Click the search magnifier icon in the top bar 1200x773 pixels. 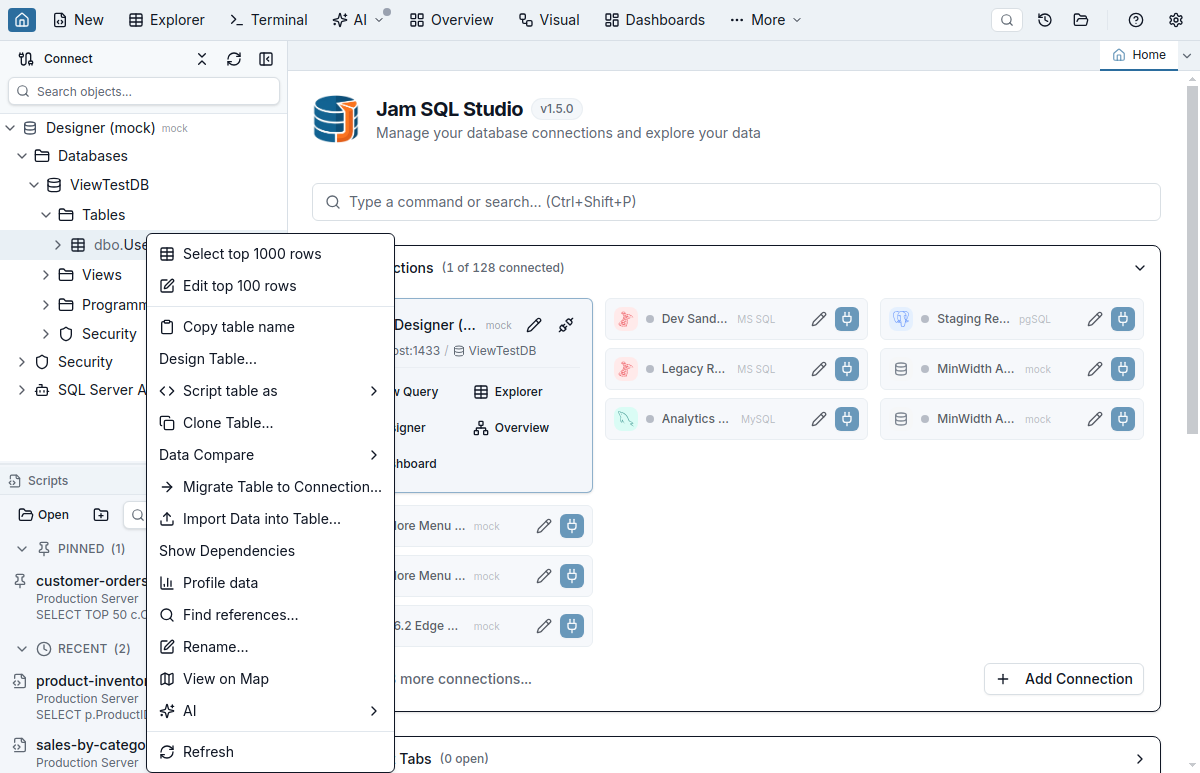(1007, 20)
